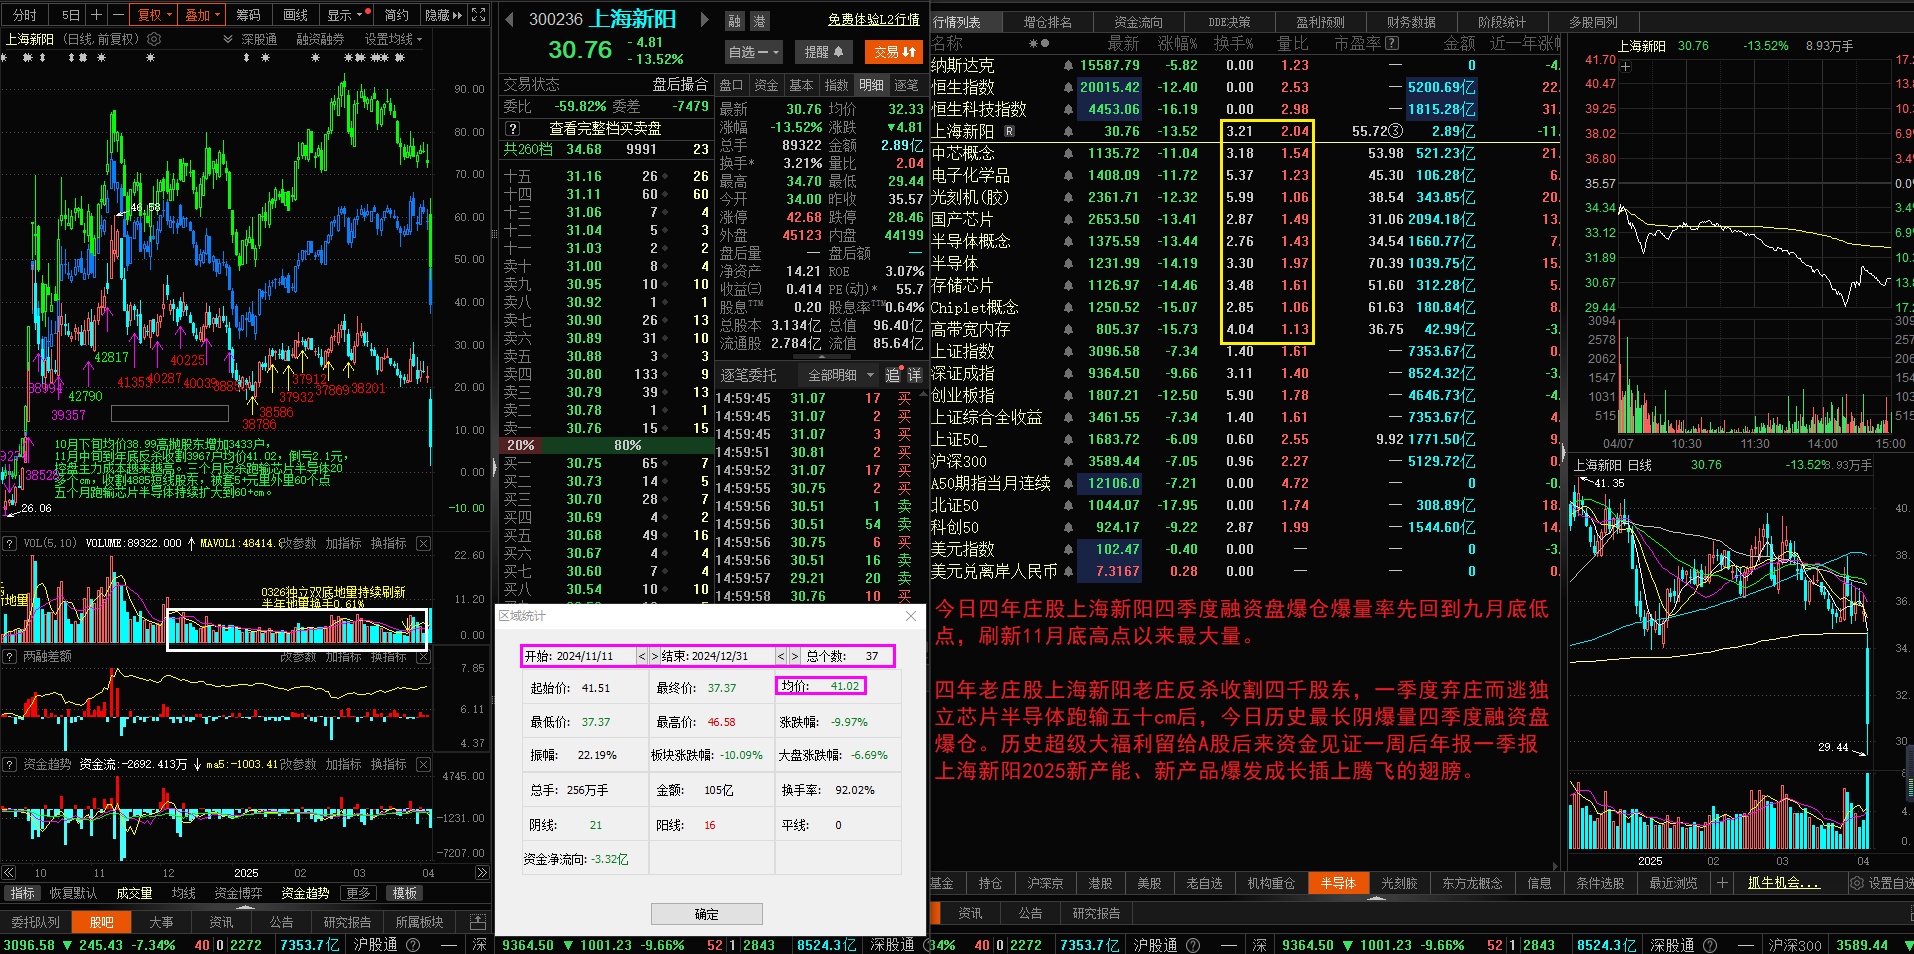Viewport: 1914px width, 954px height.
Task: Step the 结束 date later with its right arrow
Action: (x=795, y=656)
